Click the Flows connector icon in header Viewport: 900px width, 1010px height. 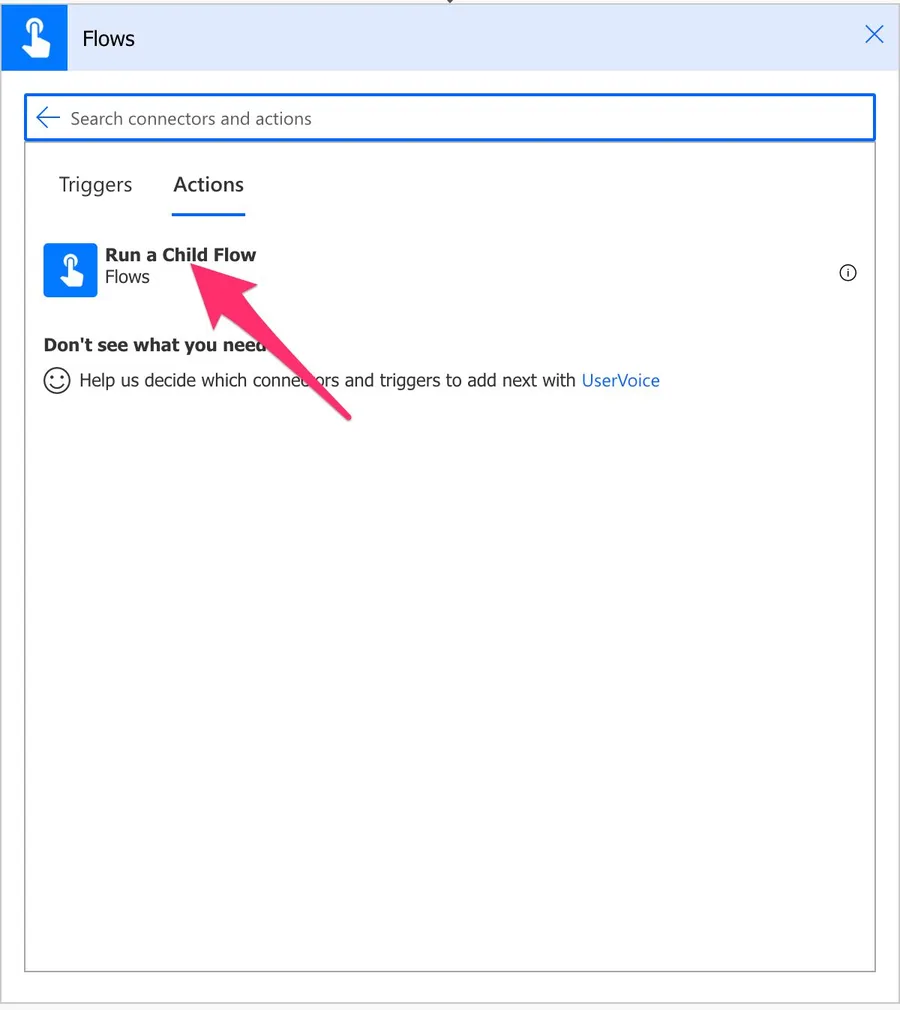point(34,38)
